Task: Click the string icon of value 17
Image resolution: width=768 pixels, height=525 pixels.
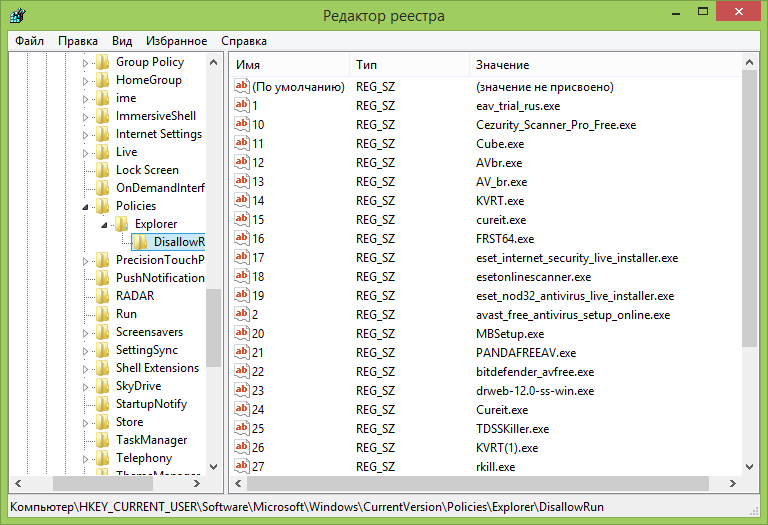Action: click(241, 257)
